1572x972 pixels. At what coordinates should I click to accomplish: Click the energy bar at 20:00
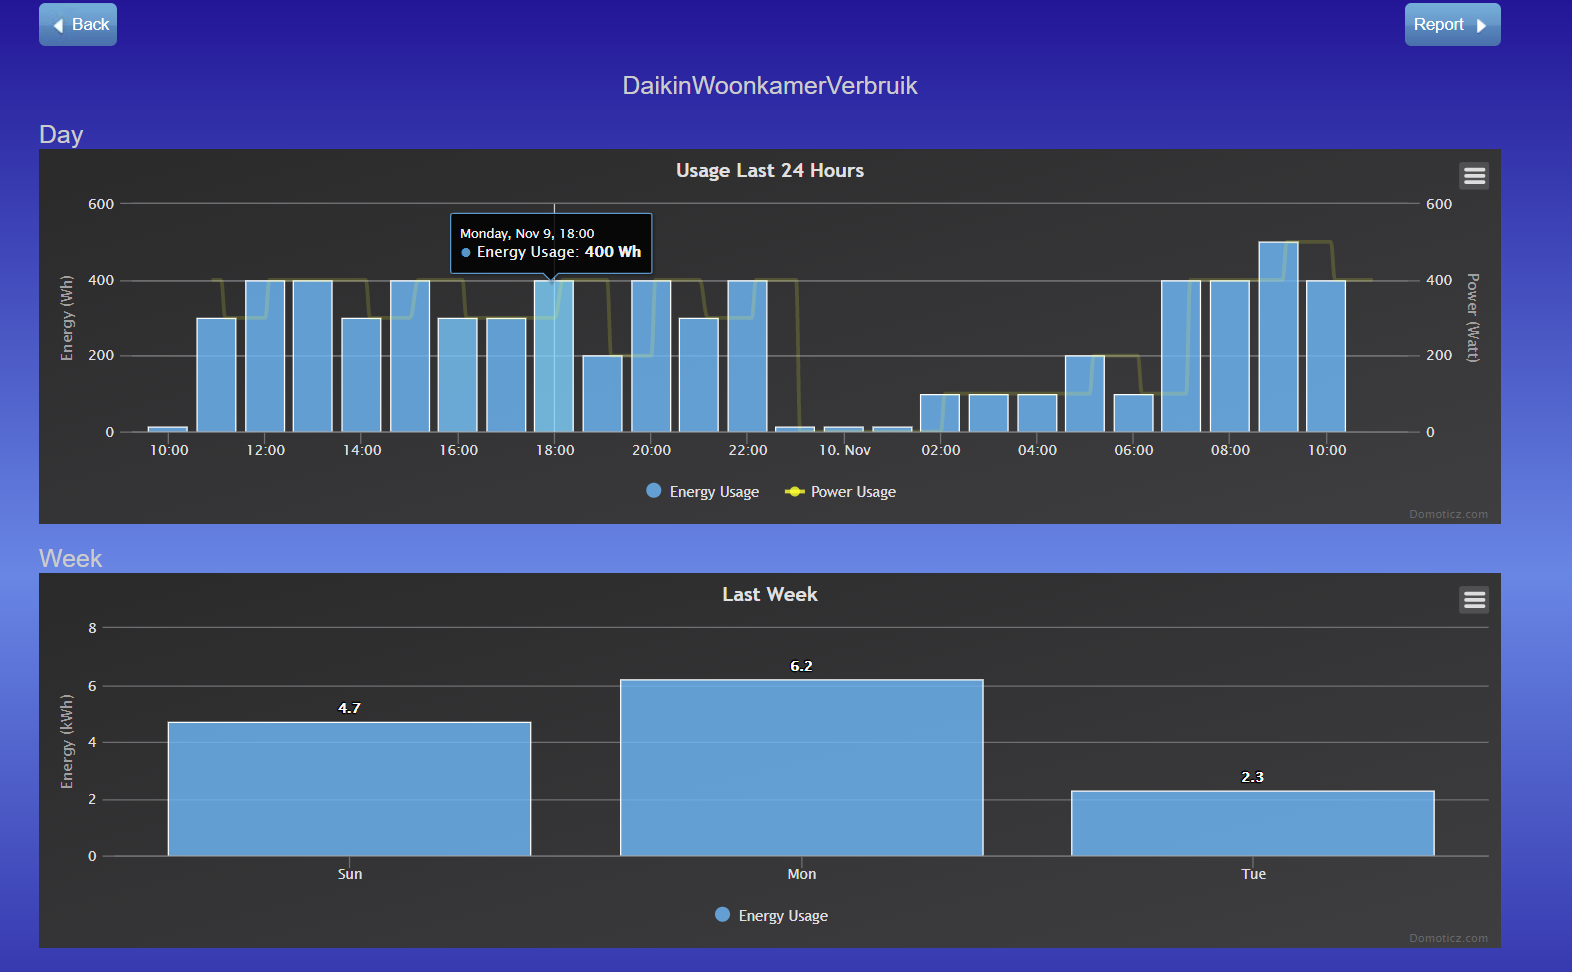point(651,356)
